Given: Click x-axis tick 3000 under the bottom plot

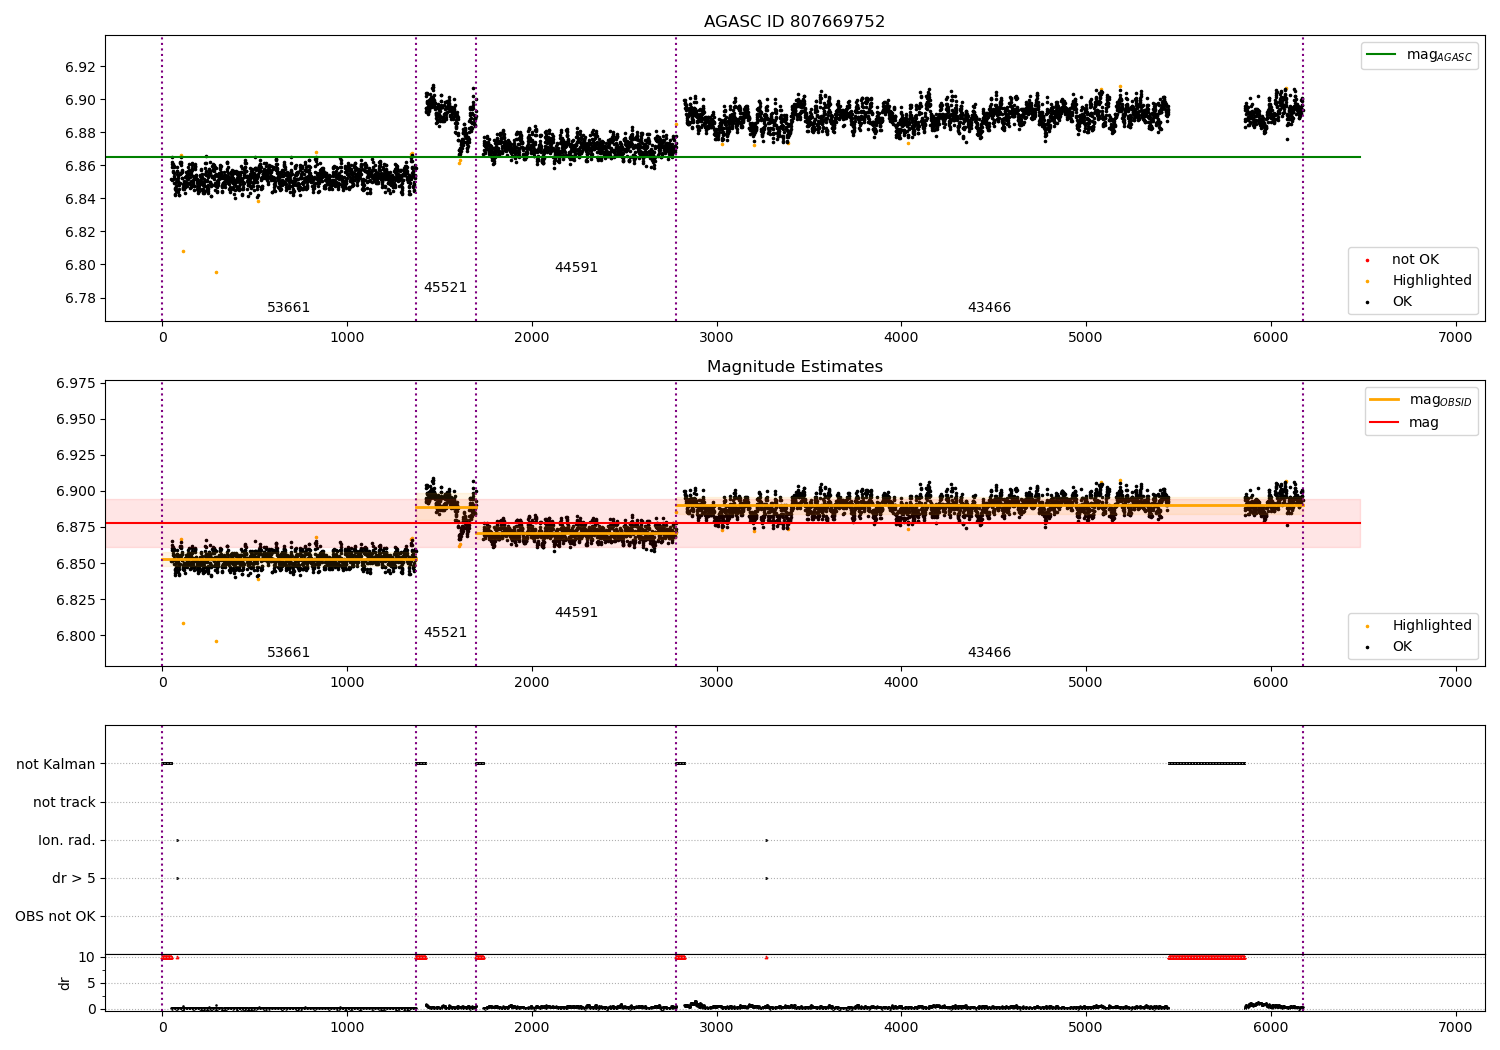Looking at the screenshot, I should pos(716,1027).
